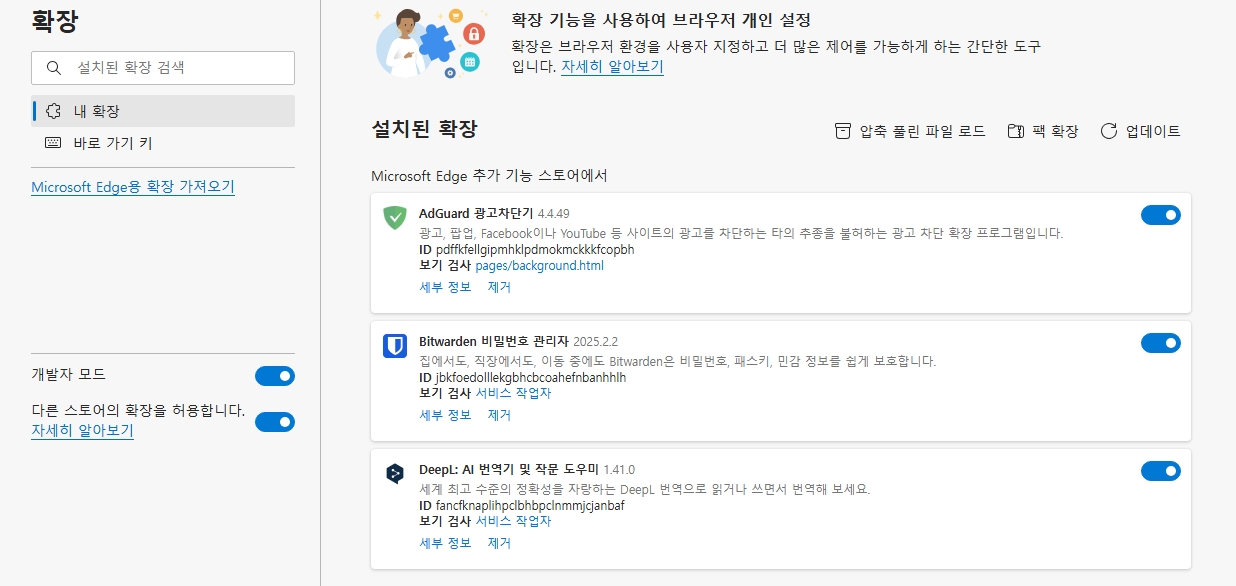Select 내 확장 in the sidebar
The height and width of the screenshot is (586, 1236).
point(163,111)
